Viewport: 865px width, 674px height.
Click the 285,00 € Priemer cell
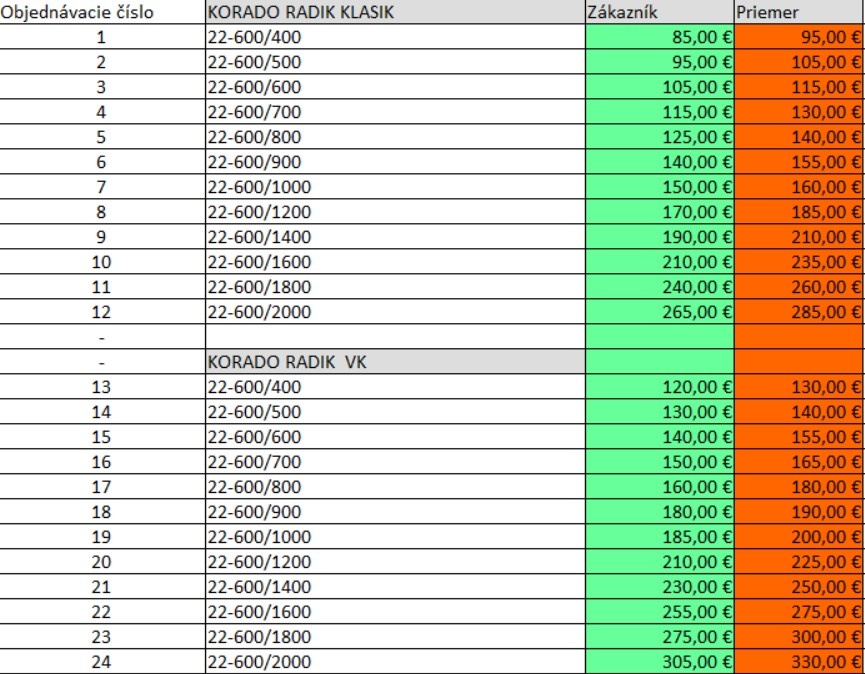(x=799, y=312)
